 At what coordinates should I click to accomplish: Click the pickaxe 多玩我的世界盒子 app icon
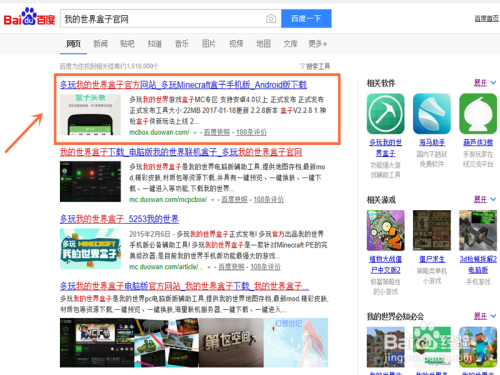click(x=386, y=114)
